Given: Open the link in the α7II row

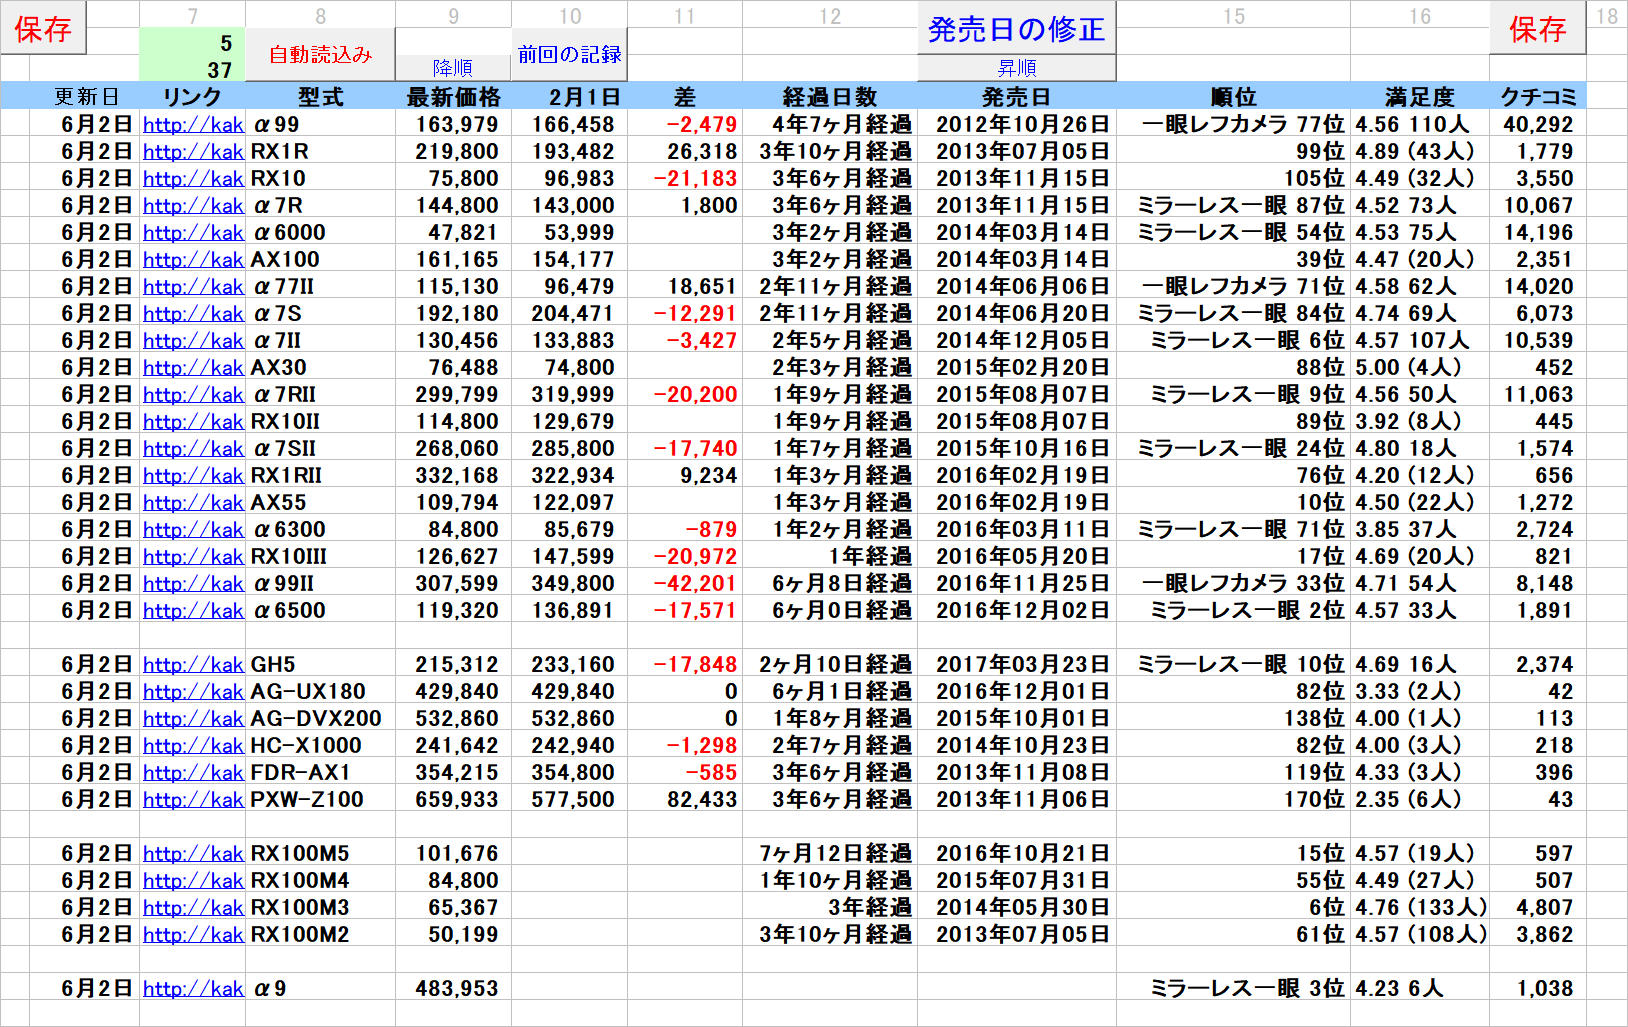Looking at the screenshot, I should coord(193,341).
